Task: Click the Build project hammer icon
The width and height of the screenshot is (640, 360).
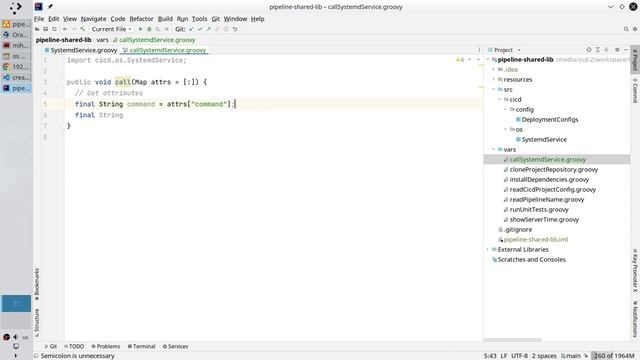Action: coord(83,29)
